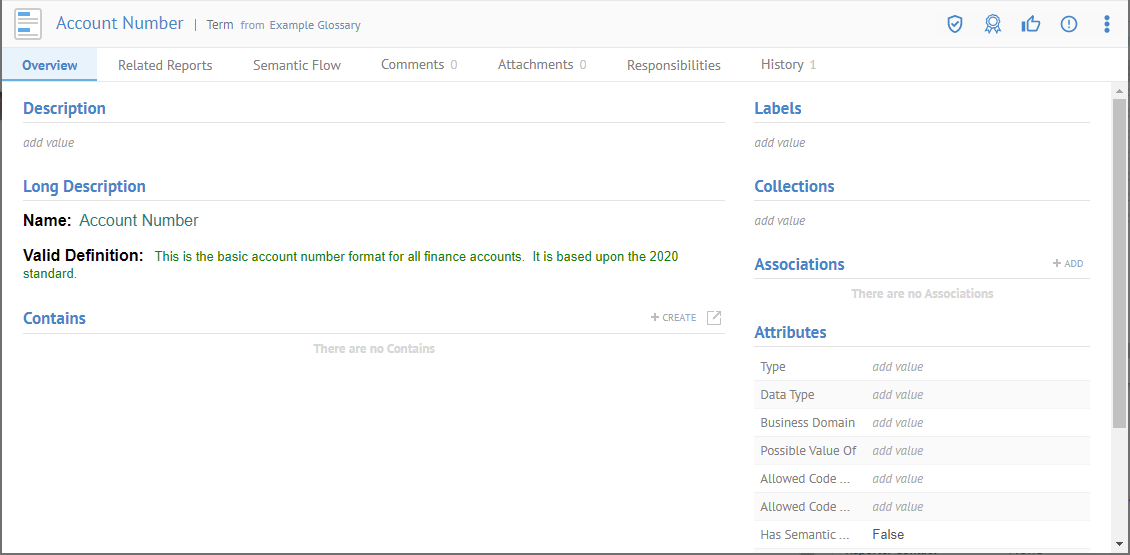1130x555 pixels.
Task: Add a value under Description
Action: (x=49, y=143)
